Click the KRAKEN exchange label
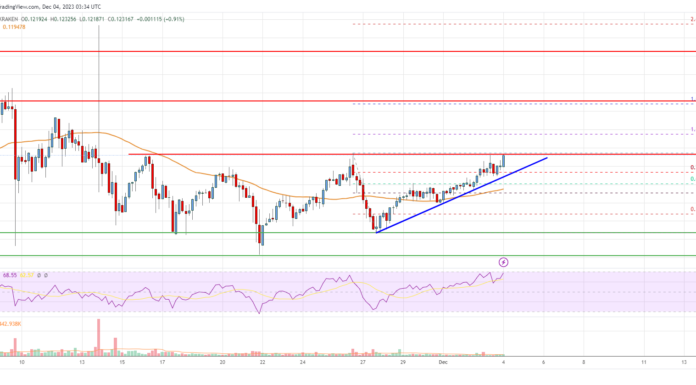This screenshot has height=385, width=696. 9,19
